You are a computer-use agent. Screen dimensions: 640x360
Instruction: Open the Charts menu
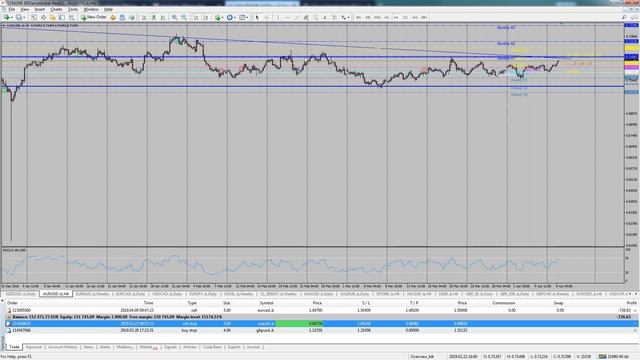point(56,9)
